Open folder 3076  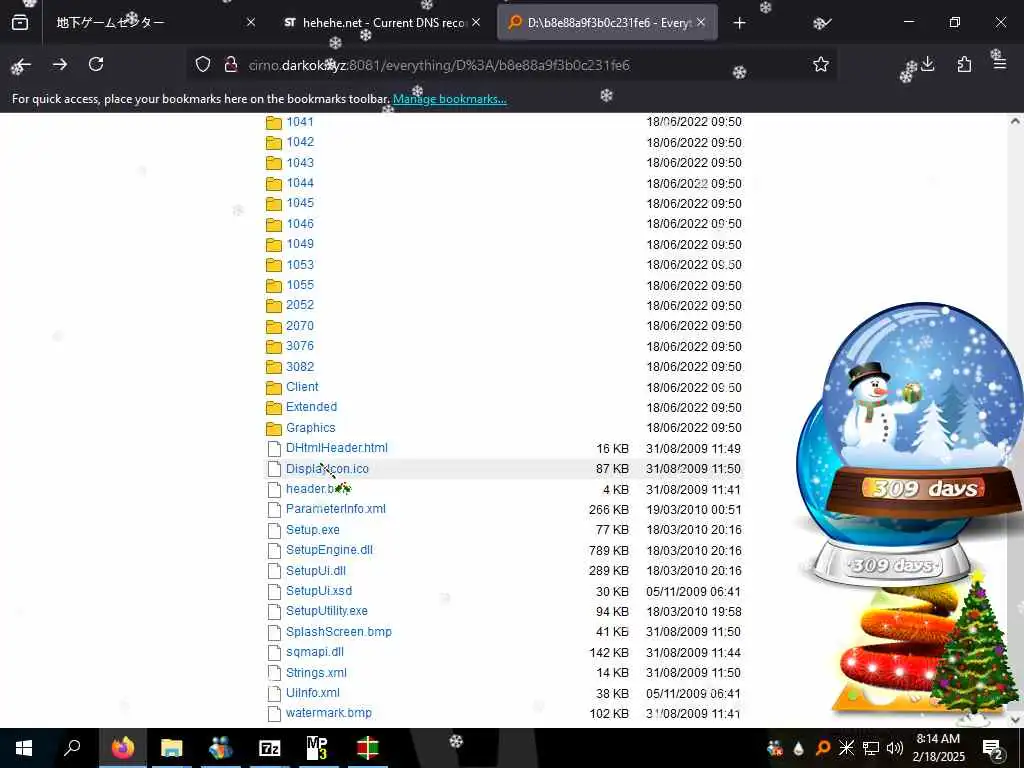click(x=300, y=346)
